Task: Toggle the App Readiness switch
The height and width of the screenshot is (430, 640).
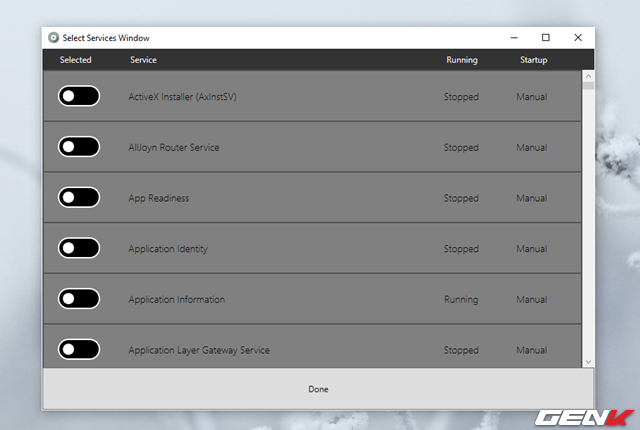Action: coord(79,197)
